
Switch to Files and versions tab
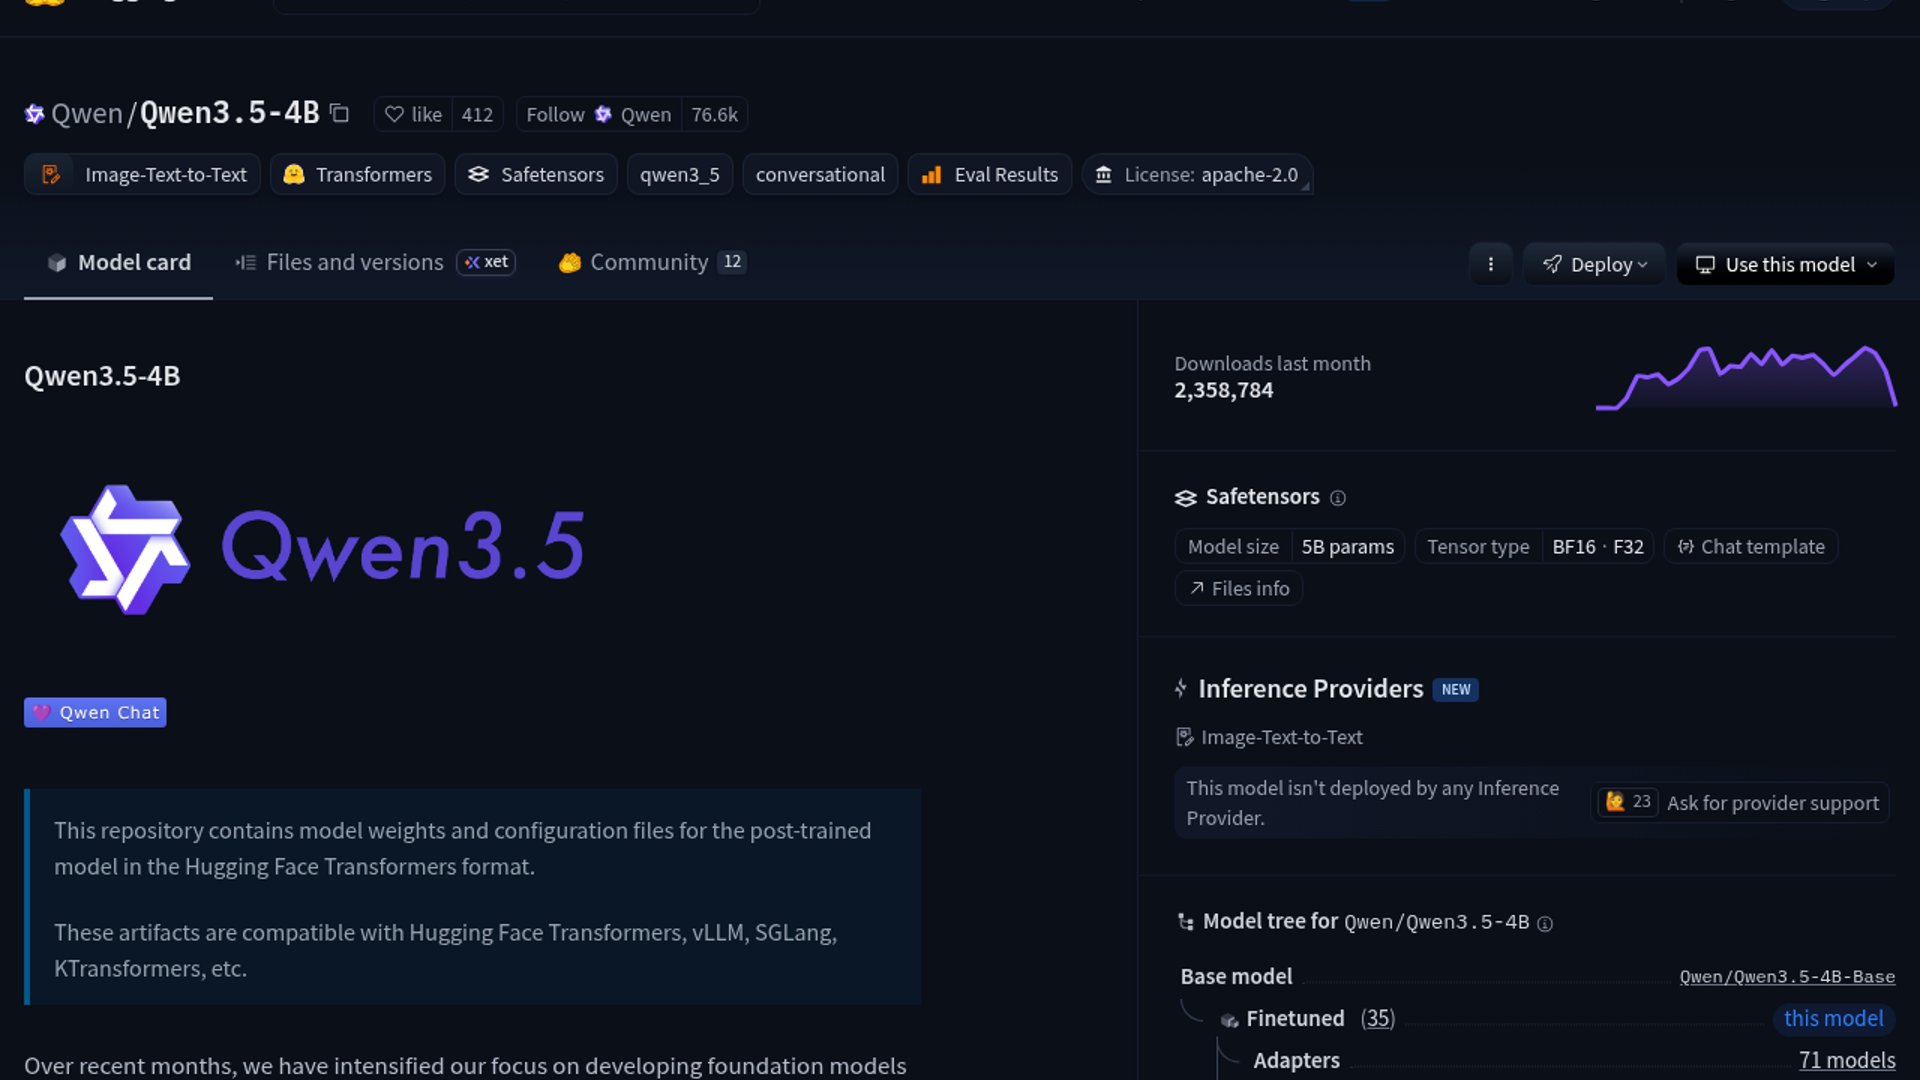coord(354,262)
